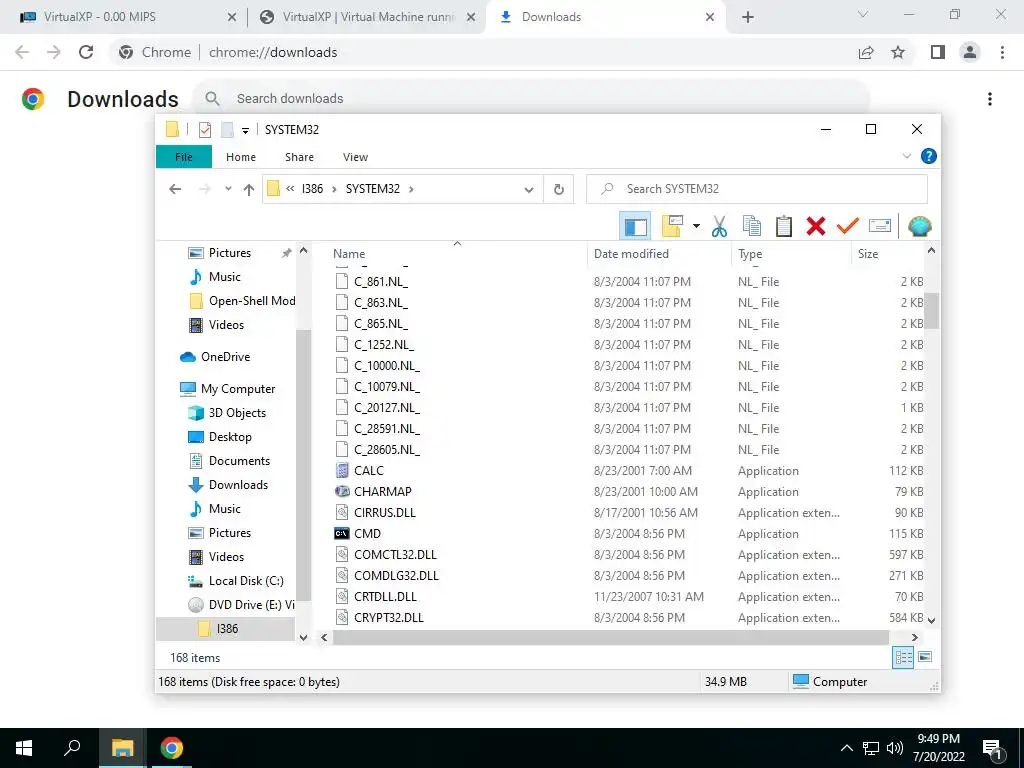Open the Home ribbon tab
This screenshot has width=1024, height=768.
tap(240, 157)
